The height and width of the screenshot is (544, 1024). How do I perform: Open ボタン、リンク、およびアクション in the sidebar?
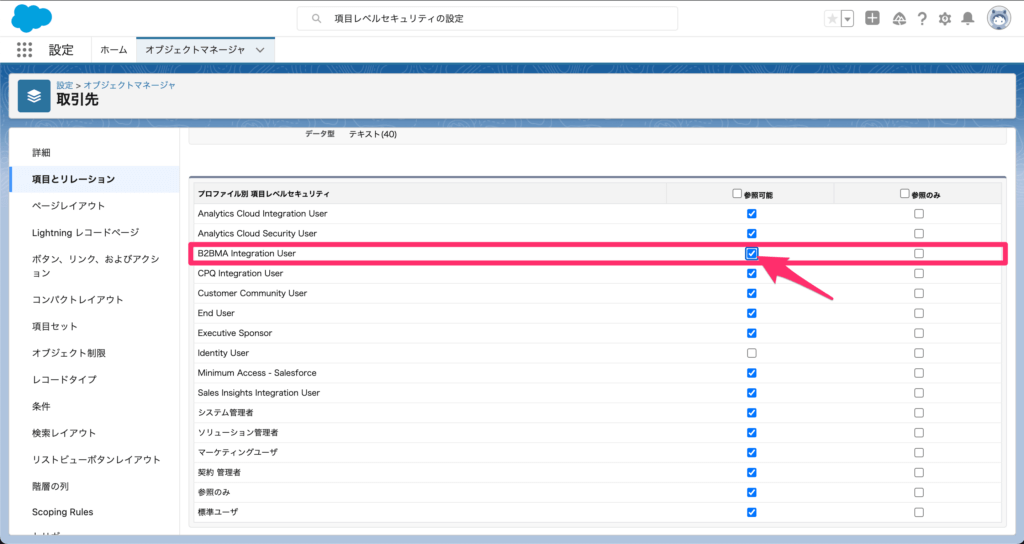click(94, 266)
